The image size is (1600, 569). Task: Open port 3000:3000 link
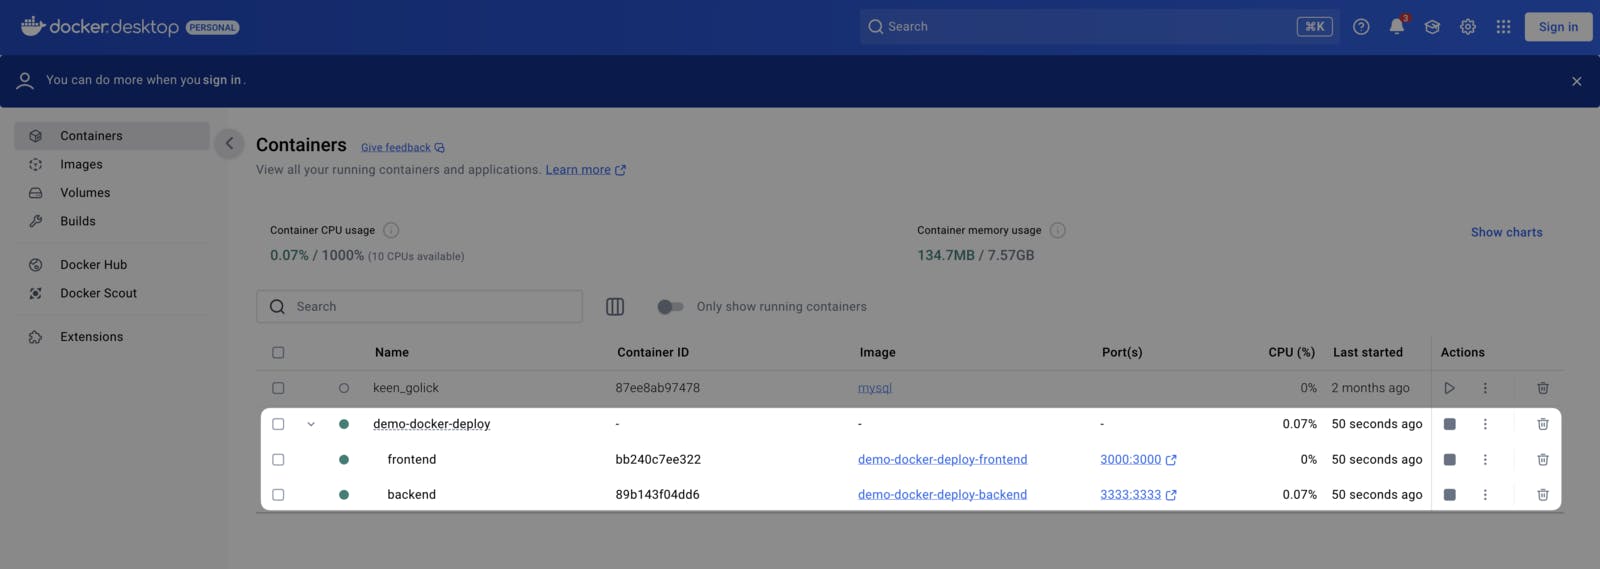[1138, 460]
